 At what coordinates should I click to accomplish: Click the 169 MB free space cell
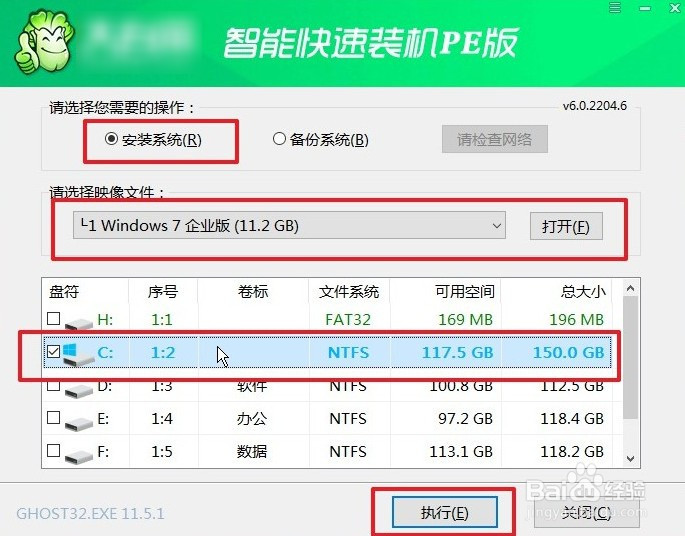pos(466,319)
